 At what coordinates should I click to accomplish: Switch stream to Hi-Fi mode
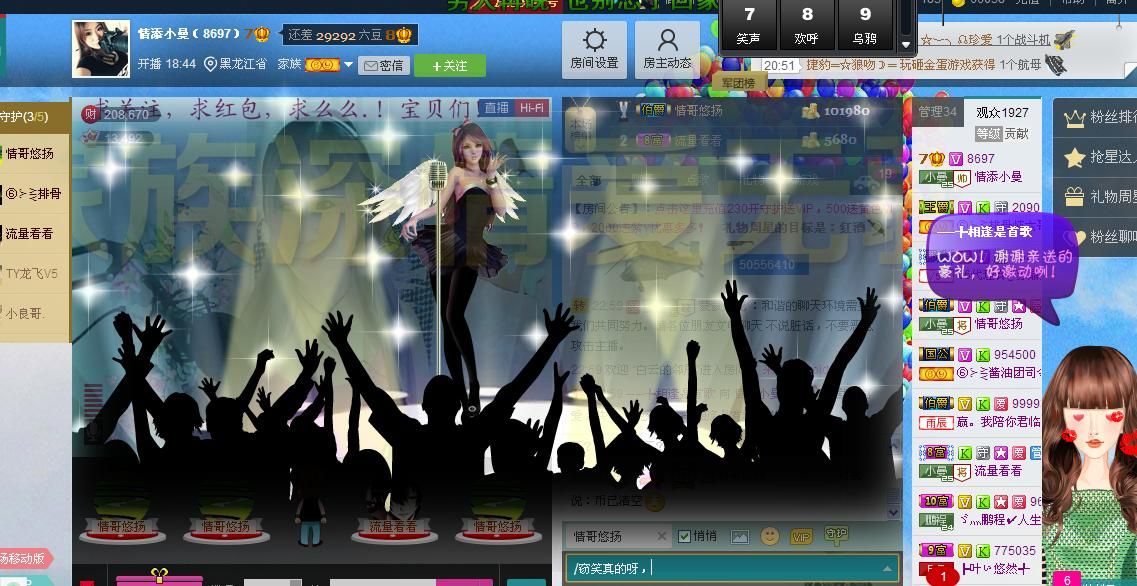(531, 108)
